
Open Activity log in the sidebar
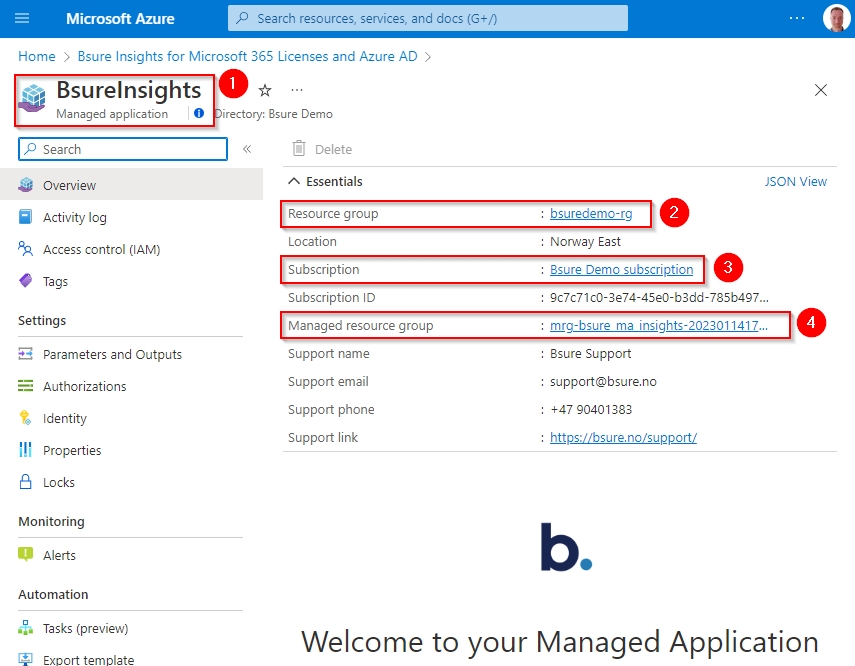[x=74, y=217]
